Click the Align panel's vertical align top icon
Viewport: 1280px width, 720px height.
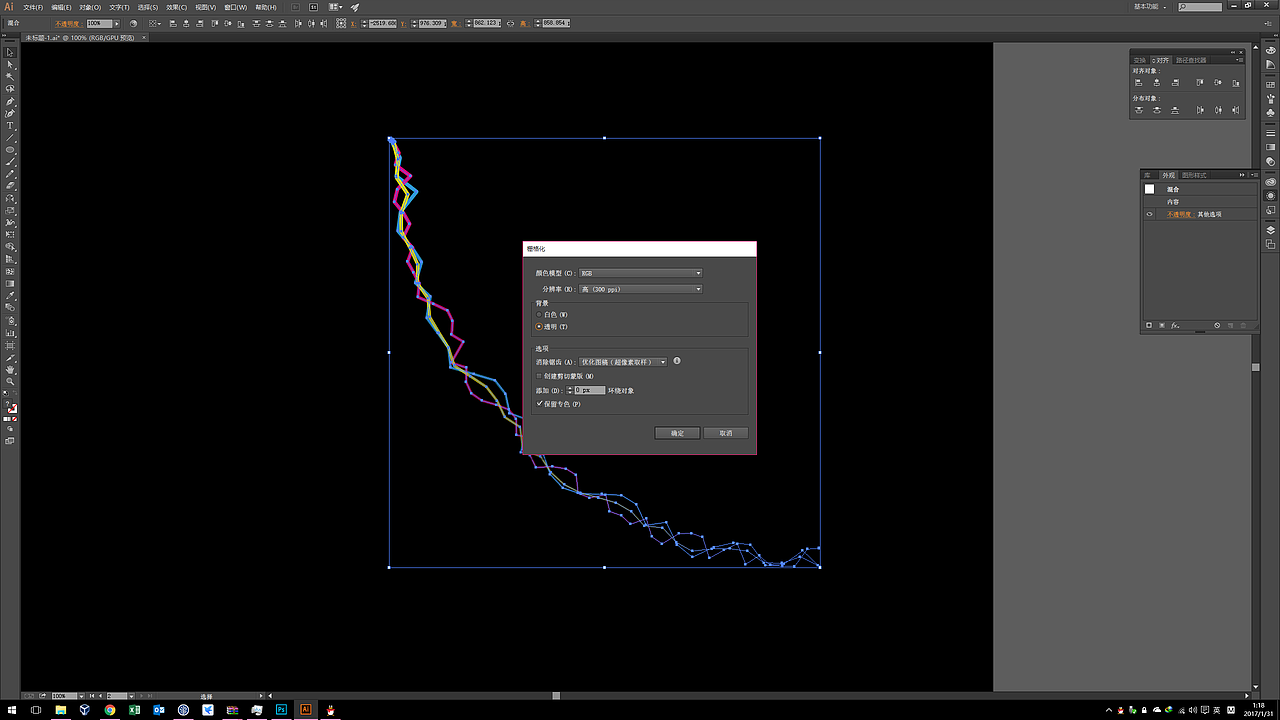tap(1200, 83)
